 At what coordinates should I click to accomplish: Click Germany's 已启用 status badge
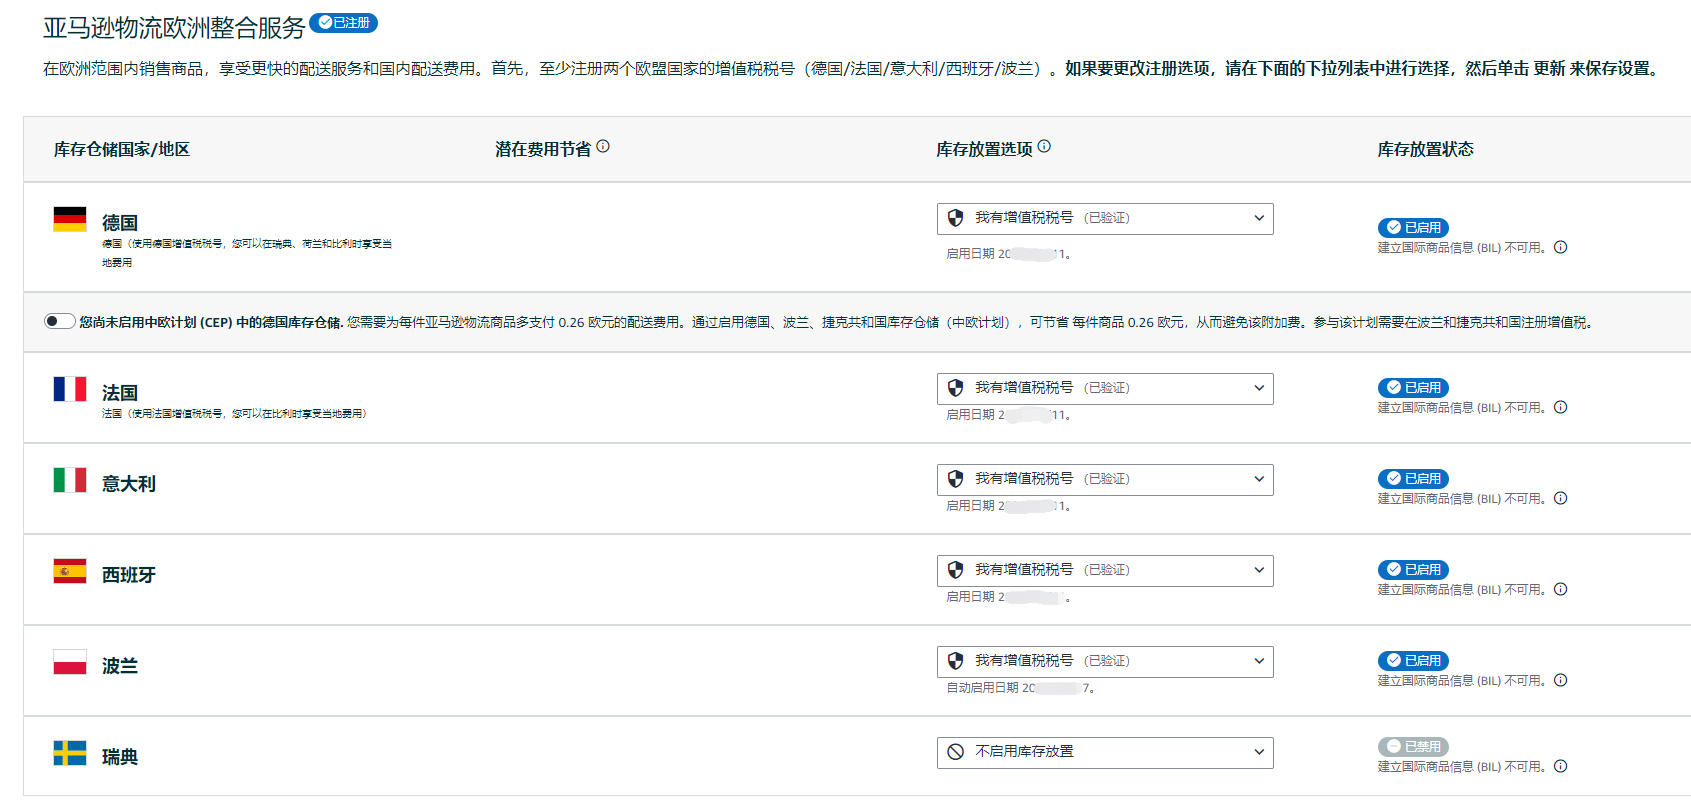(1413, 228)
